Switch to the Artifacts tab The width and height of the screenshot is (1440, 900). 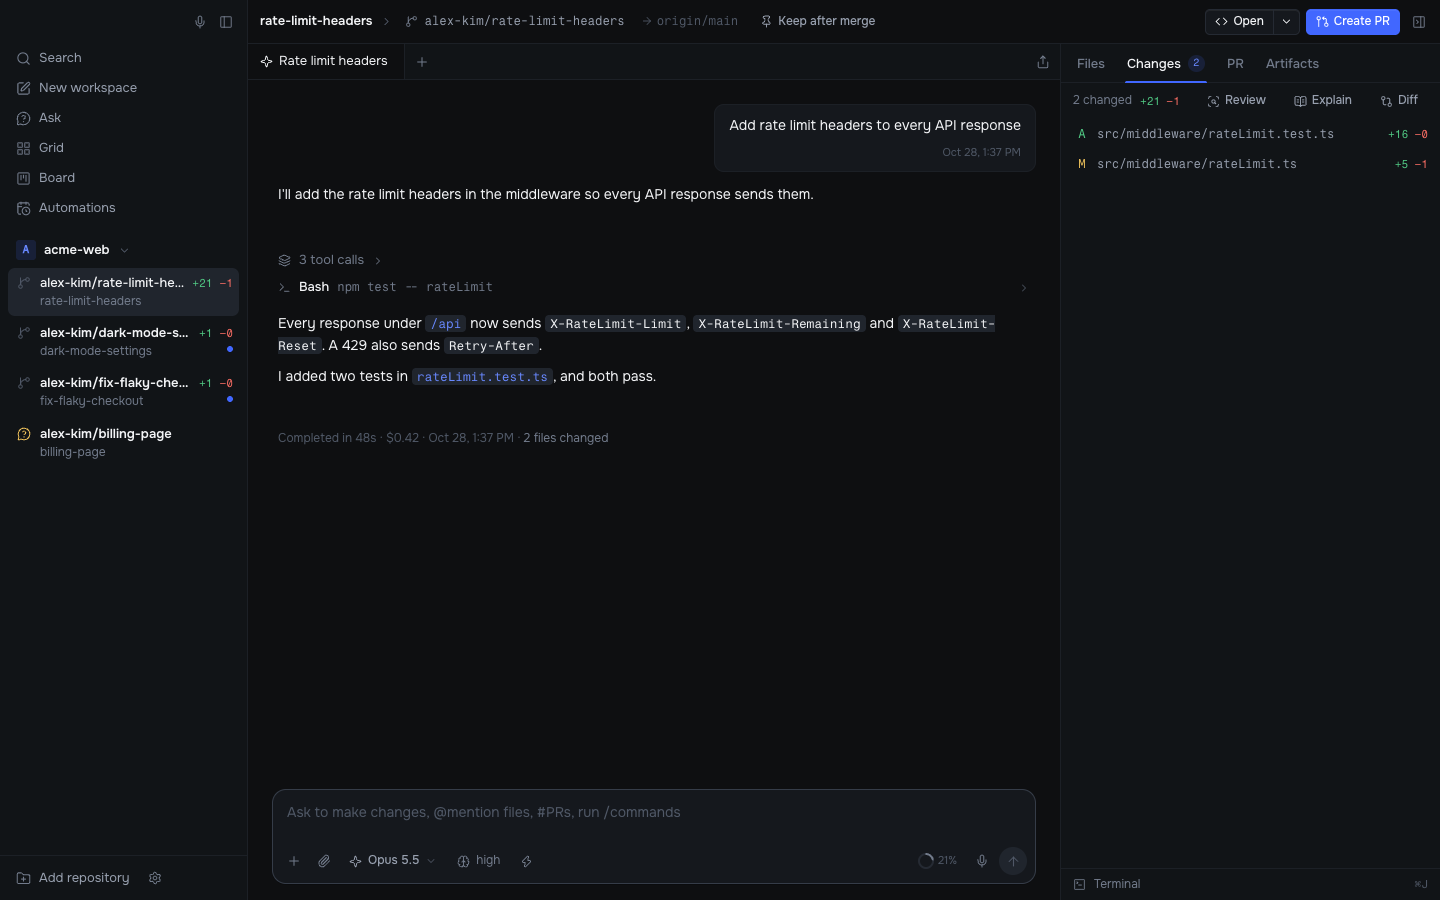[x=1292, y=63]
